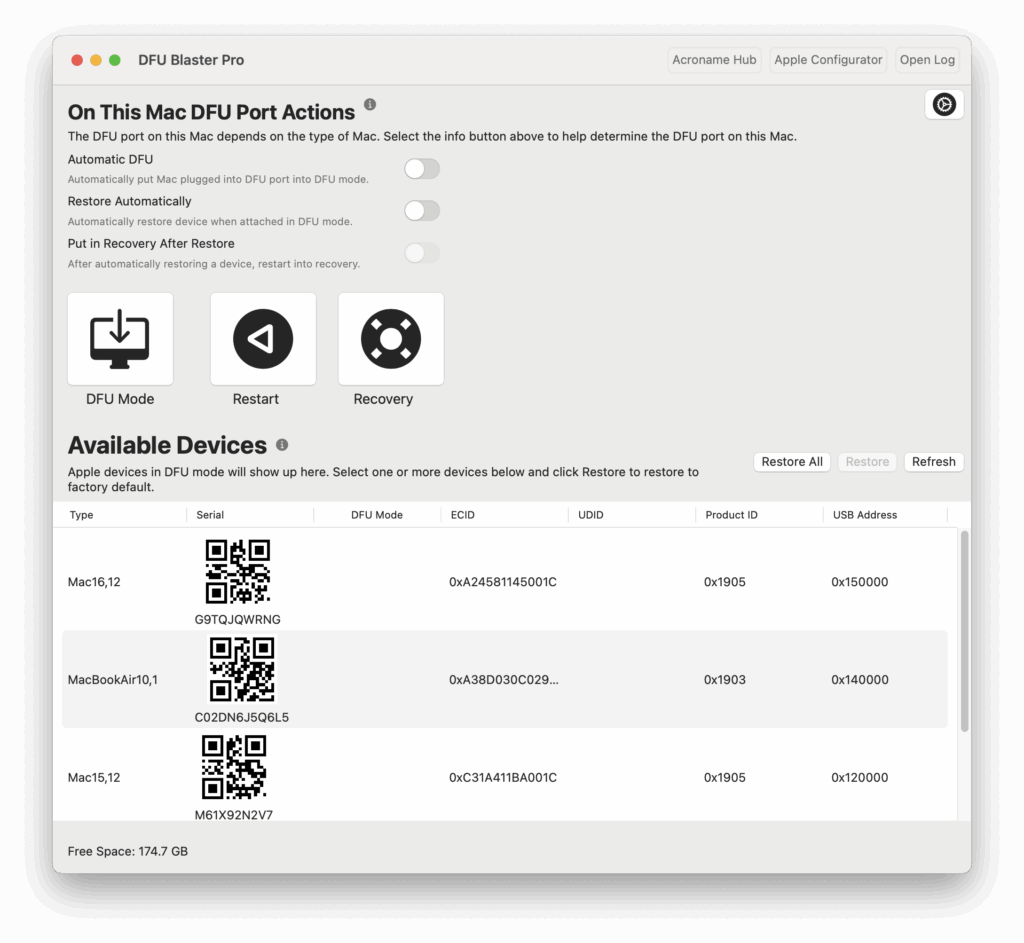This screenshot has width=1024, height=943.
Task: Click Product ID 0x1903
Action: point(725,680)
